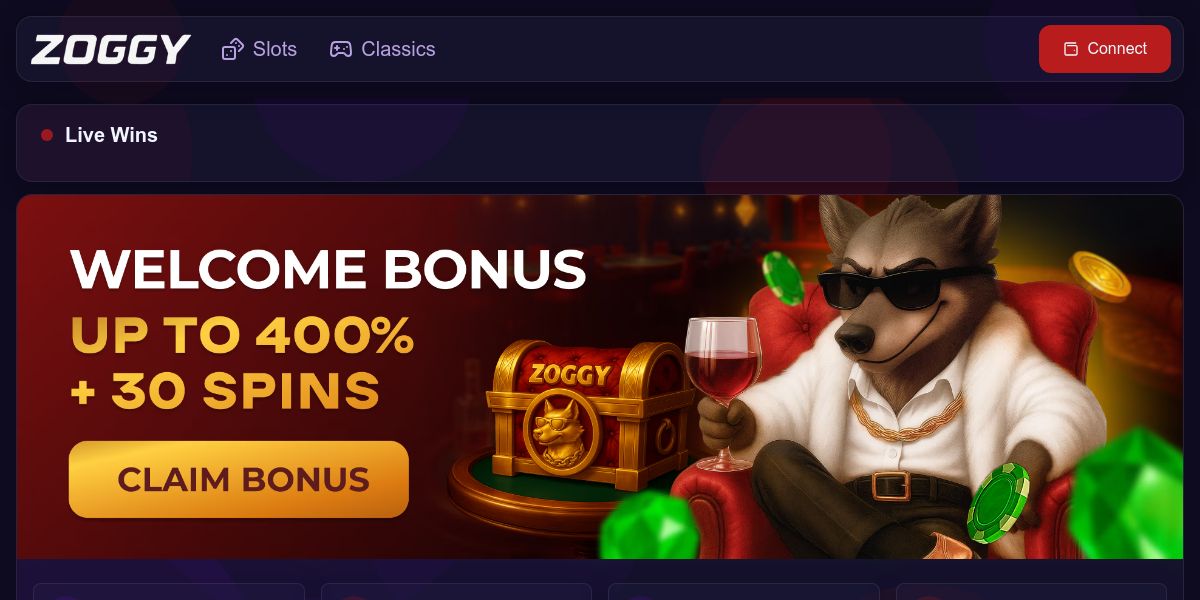The width and height of the screenshot is (1200, 600).
Task: Click the gamepad icon beside Classics
Action: (x=341, y=49)
